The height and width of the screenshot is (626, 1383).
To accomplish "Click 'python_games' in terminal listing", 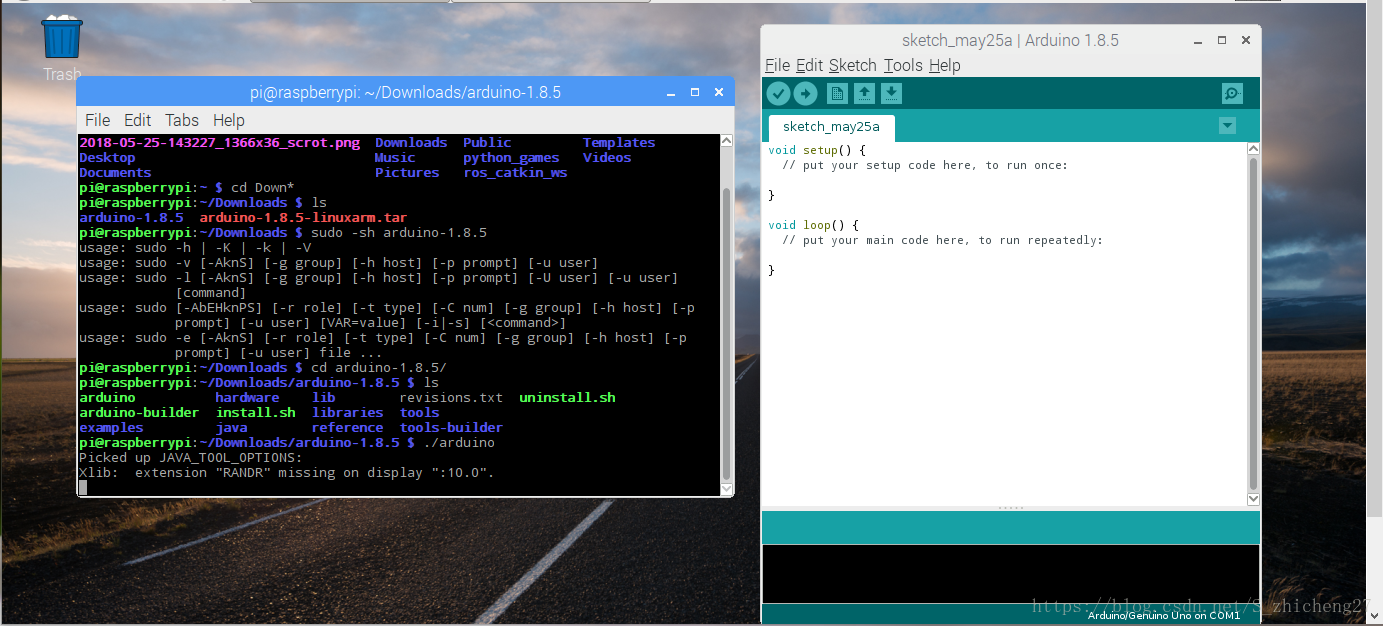I will 511,157.
